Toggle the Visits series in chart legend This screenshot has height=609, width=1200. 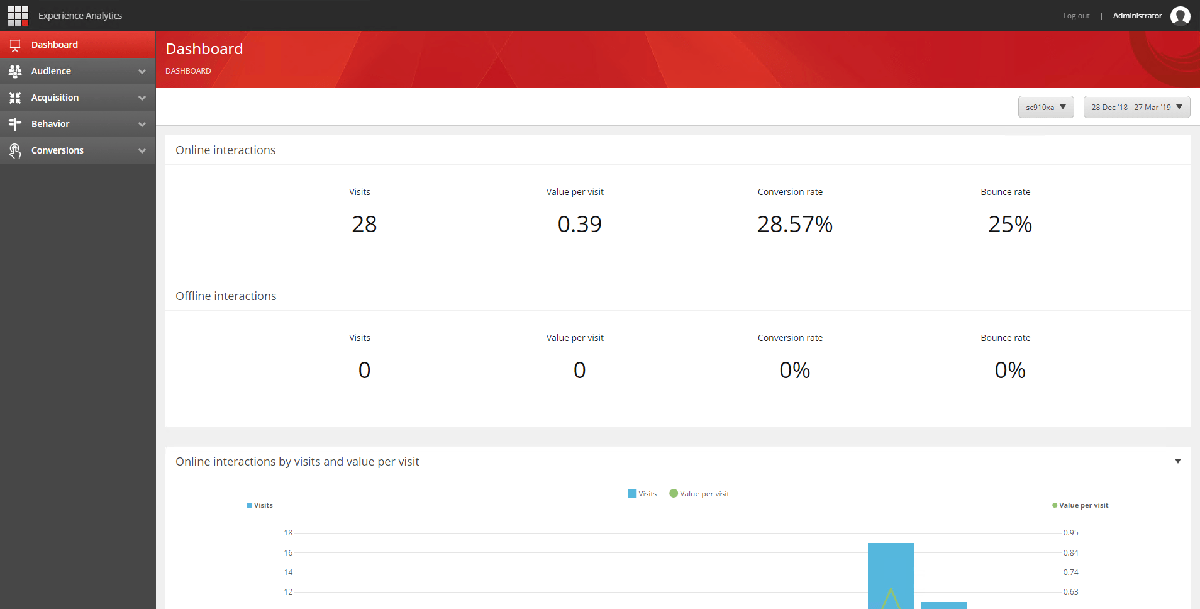click(644, 493)
